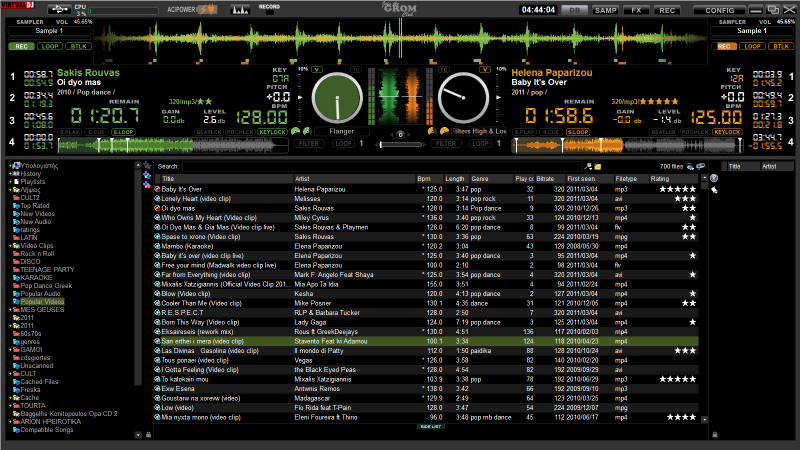Click the small icon below the globe icon
The image size is (800, 450).
(x=714, y=190)
